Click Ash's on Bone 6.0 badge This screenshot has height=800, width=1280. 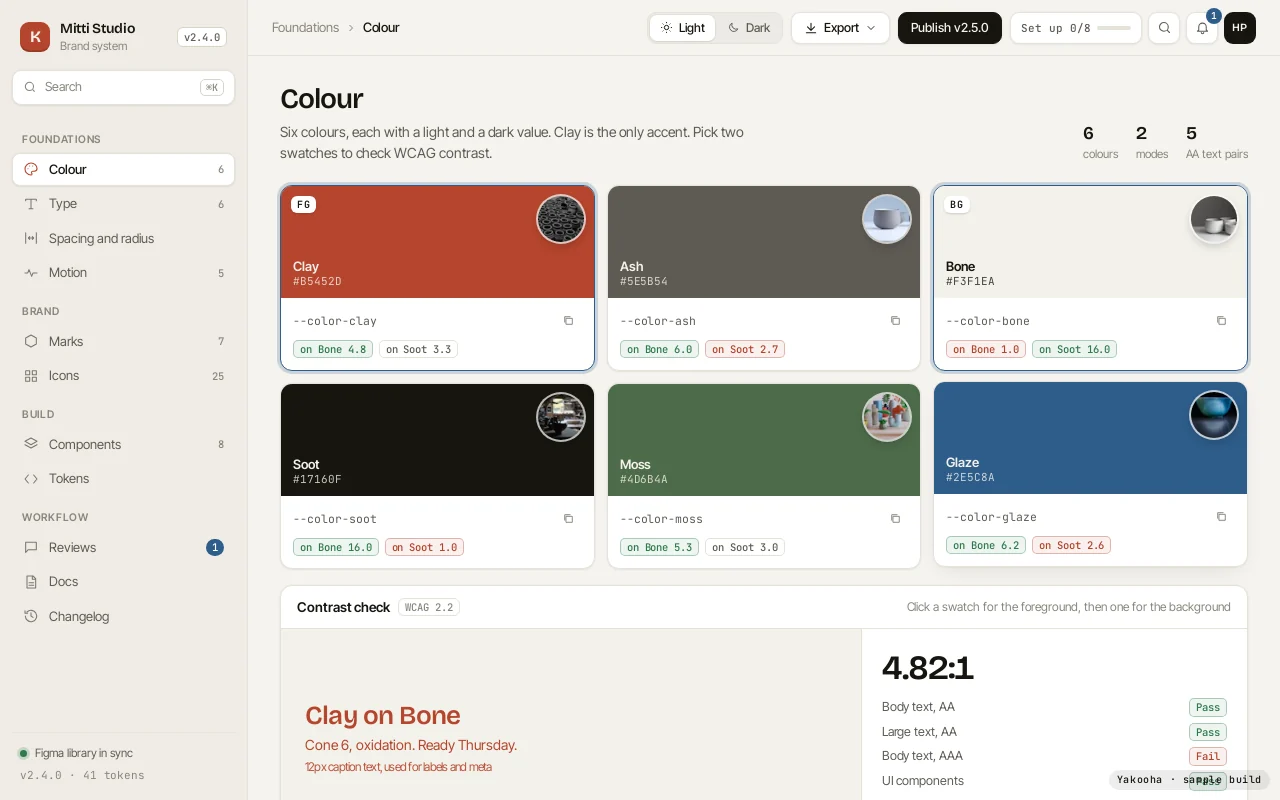point(660,349)
